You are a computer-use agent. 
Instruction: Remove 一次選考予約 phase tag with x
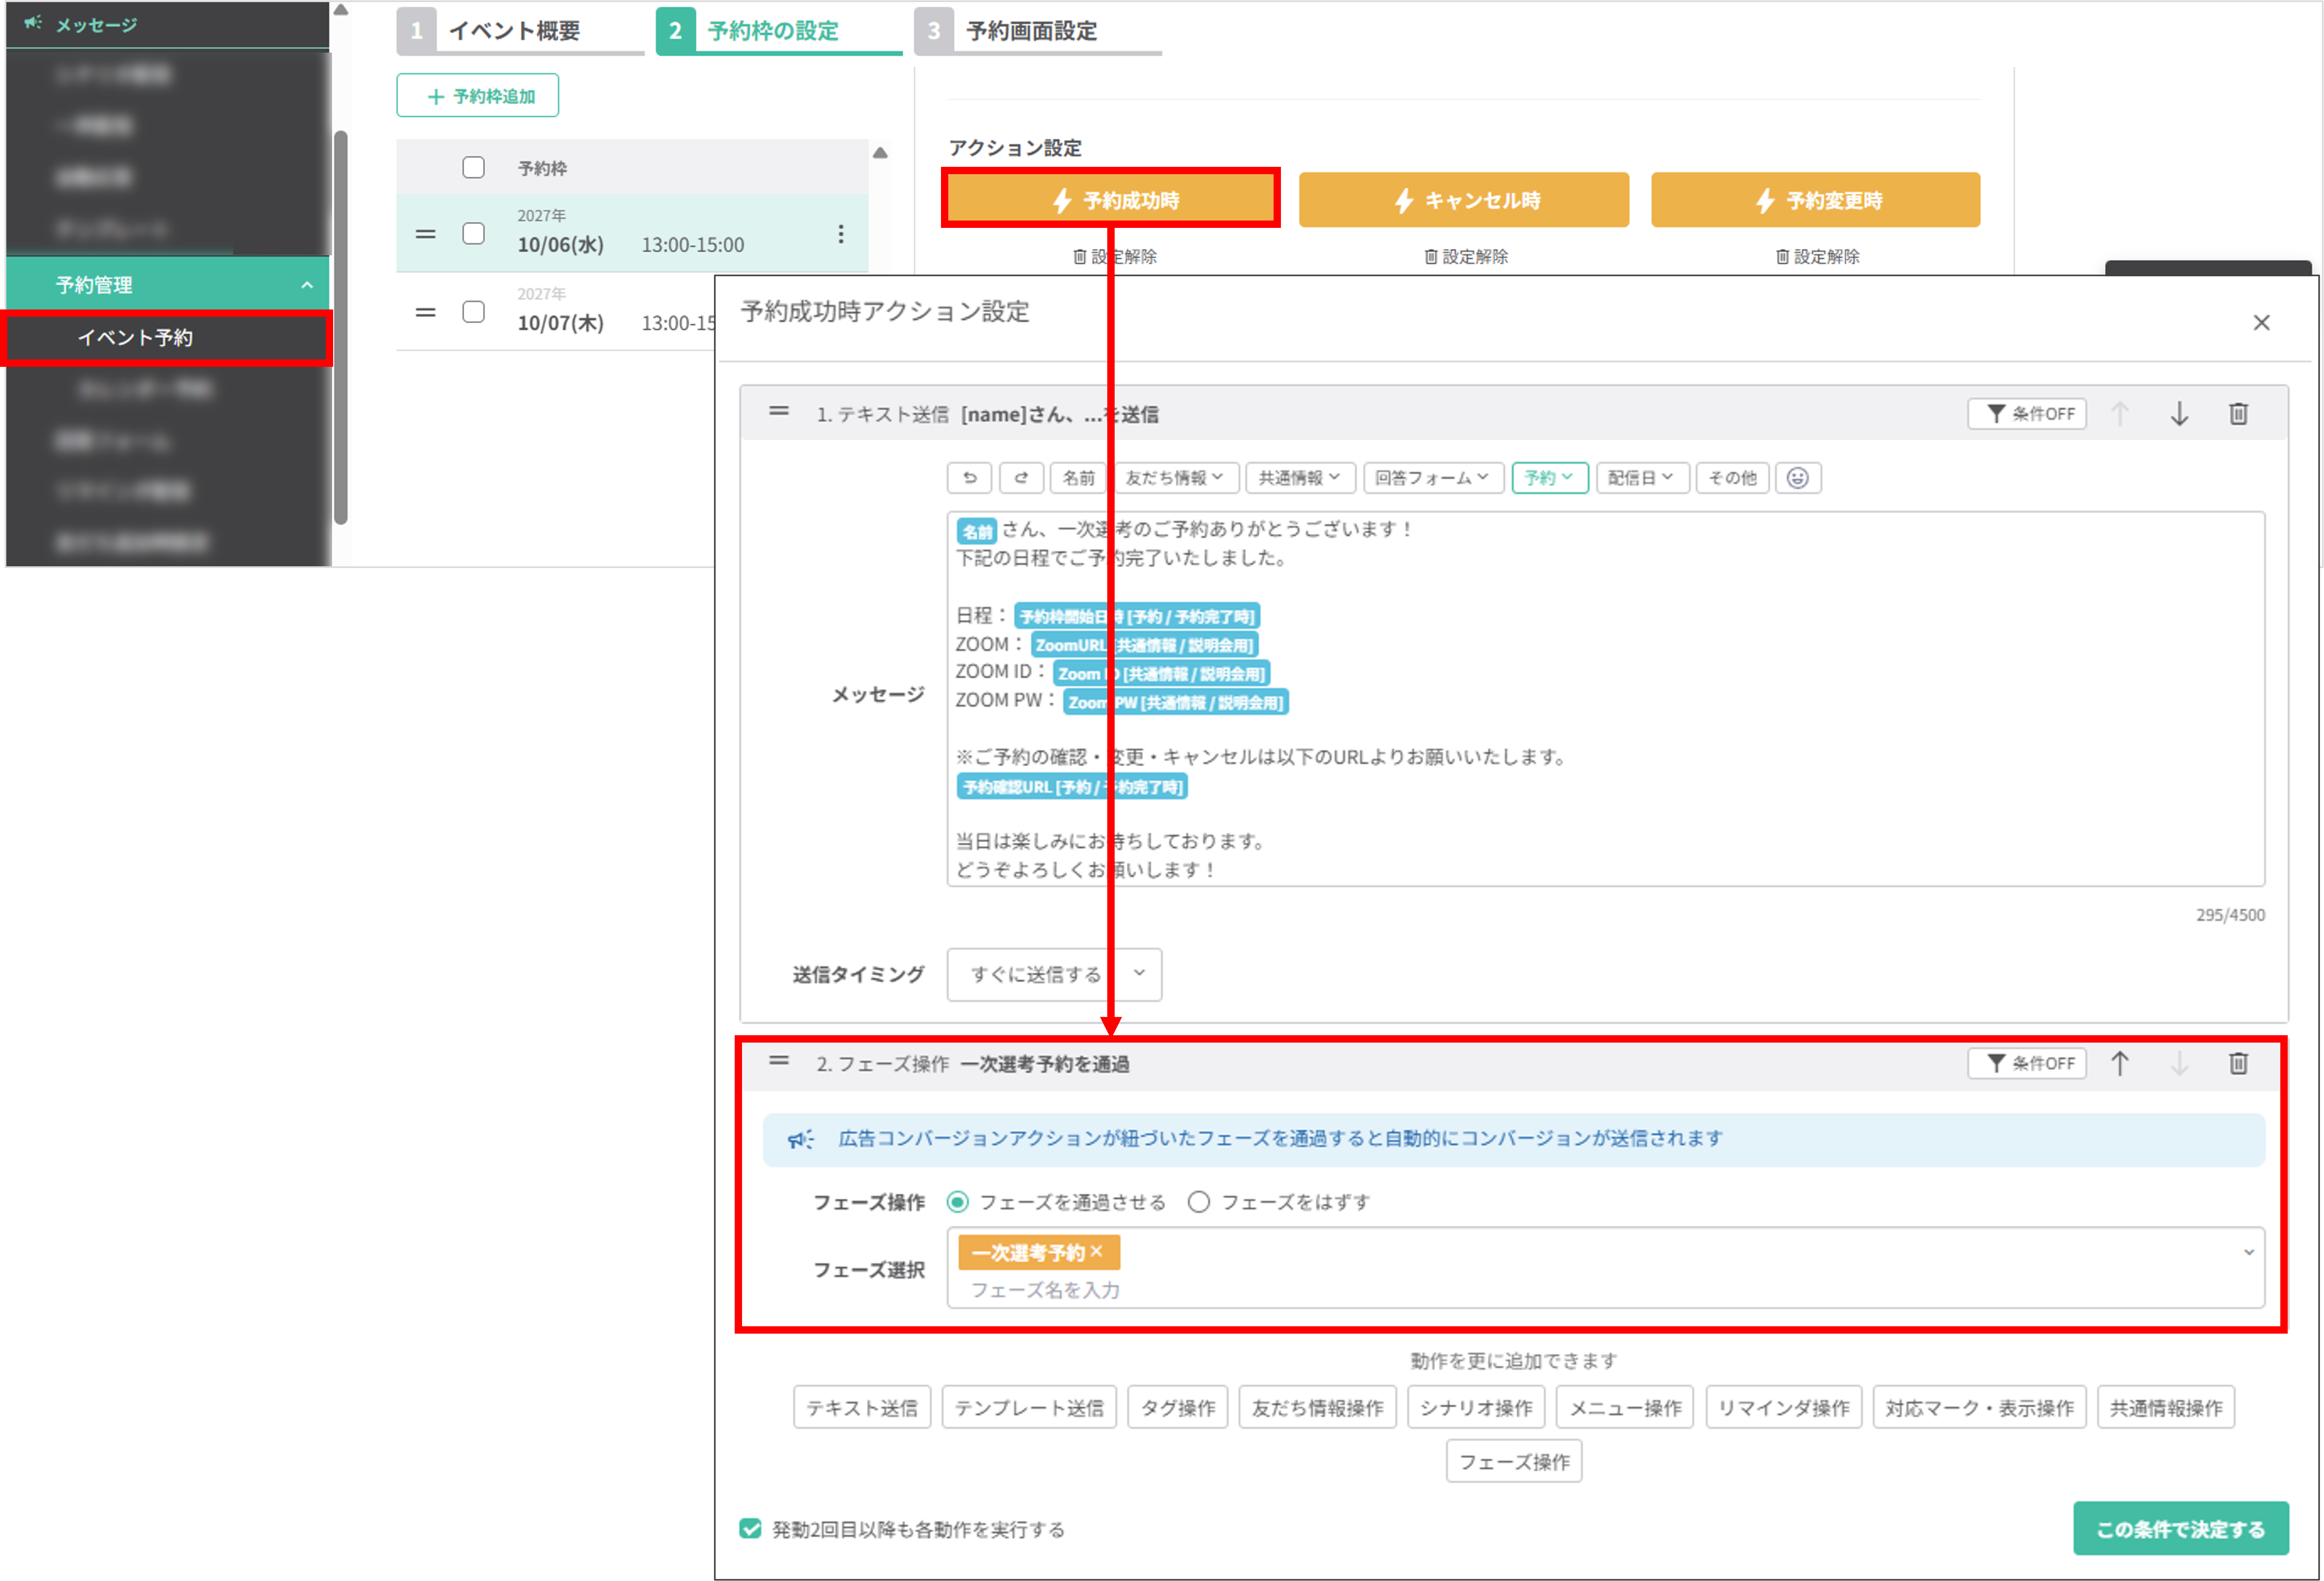1097,1251
